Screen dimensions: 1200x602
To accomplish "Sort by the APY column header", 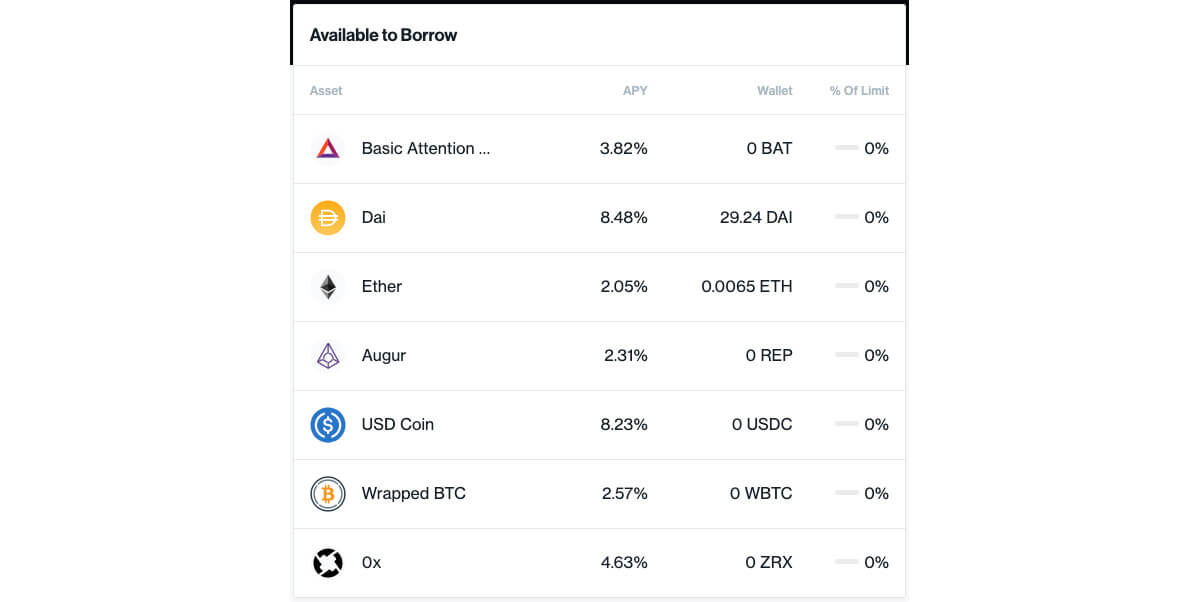I will click(635, 91).
